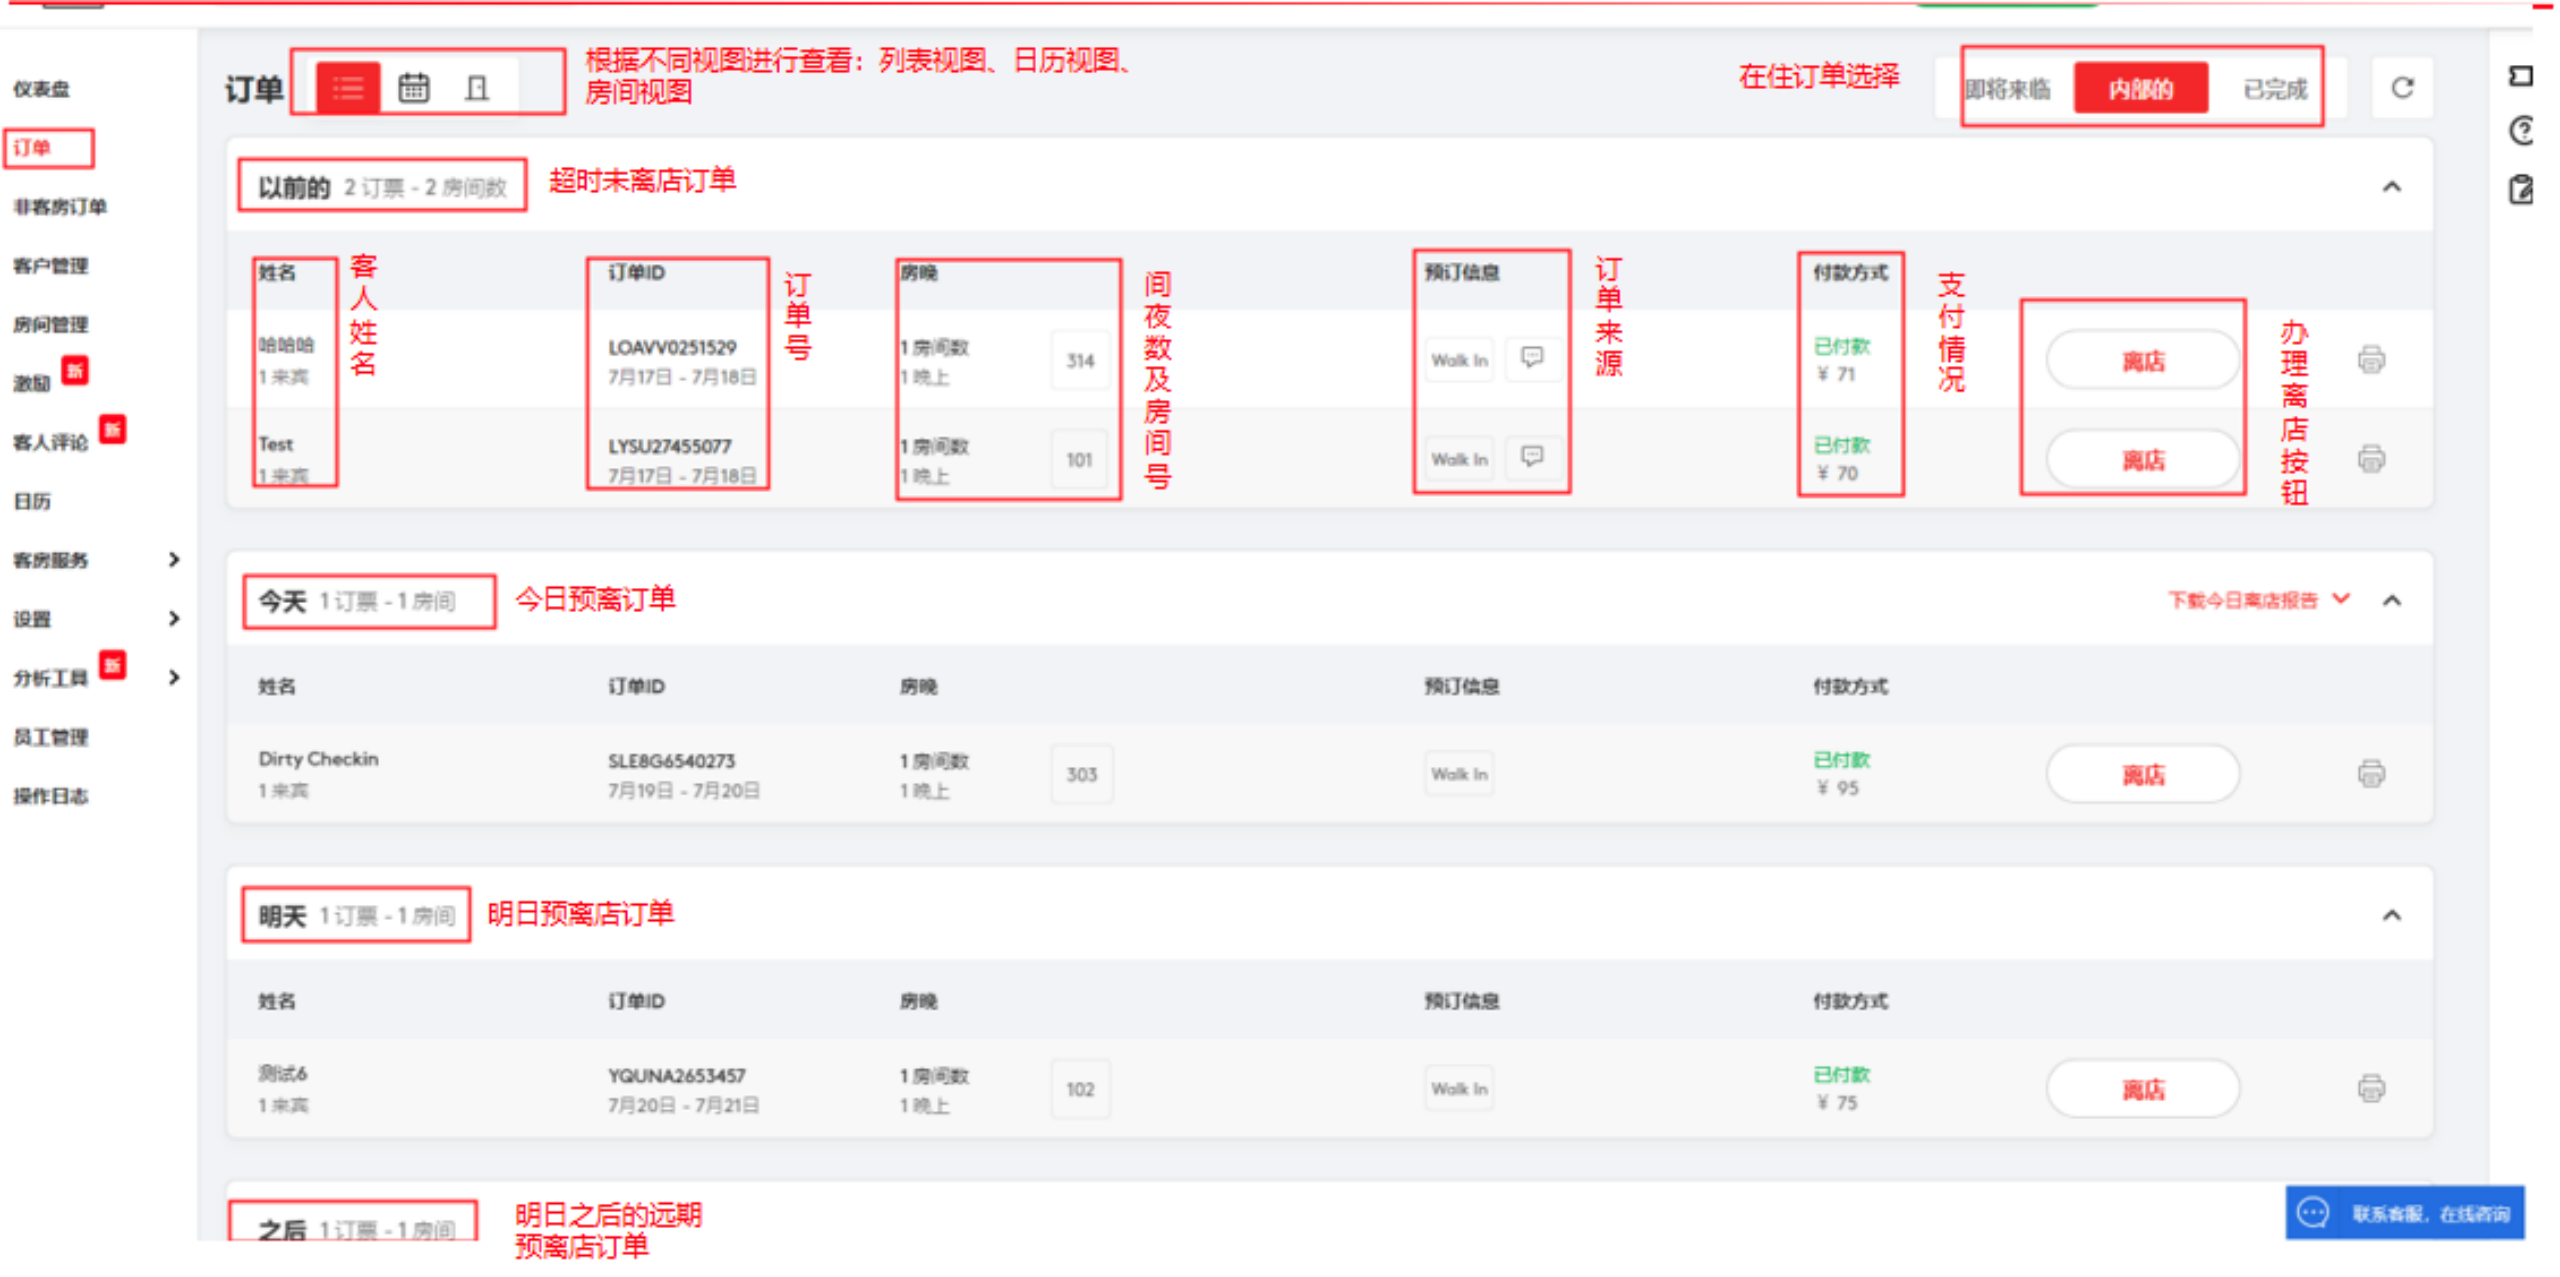
Task: Open 客户管理 in the sidebar menu
Action: click(x=51, y=266)
